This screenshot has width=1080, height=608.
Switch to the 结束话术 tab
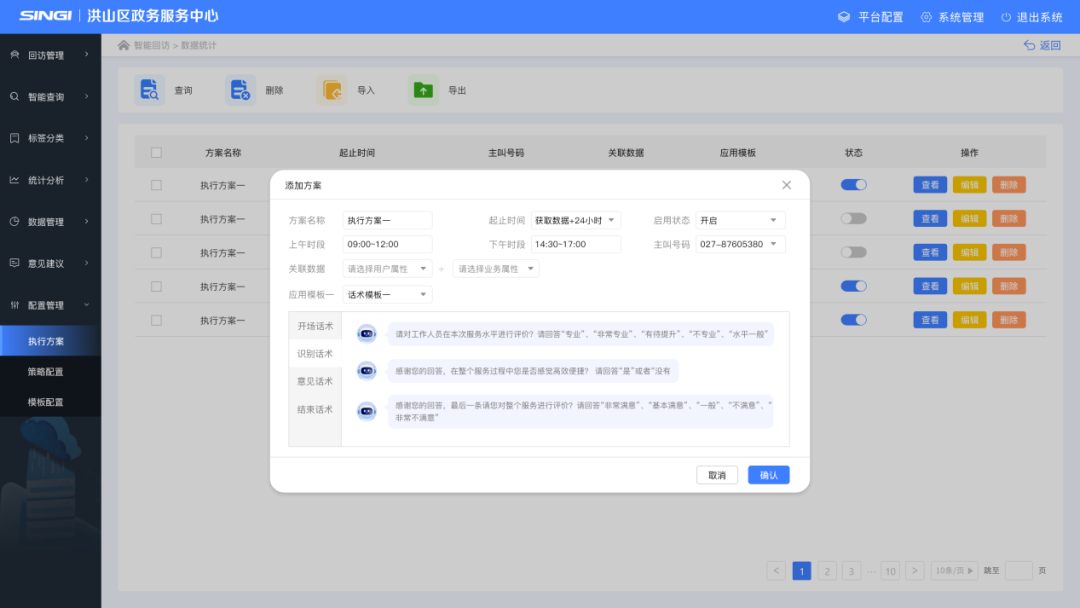315,409
